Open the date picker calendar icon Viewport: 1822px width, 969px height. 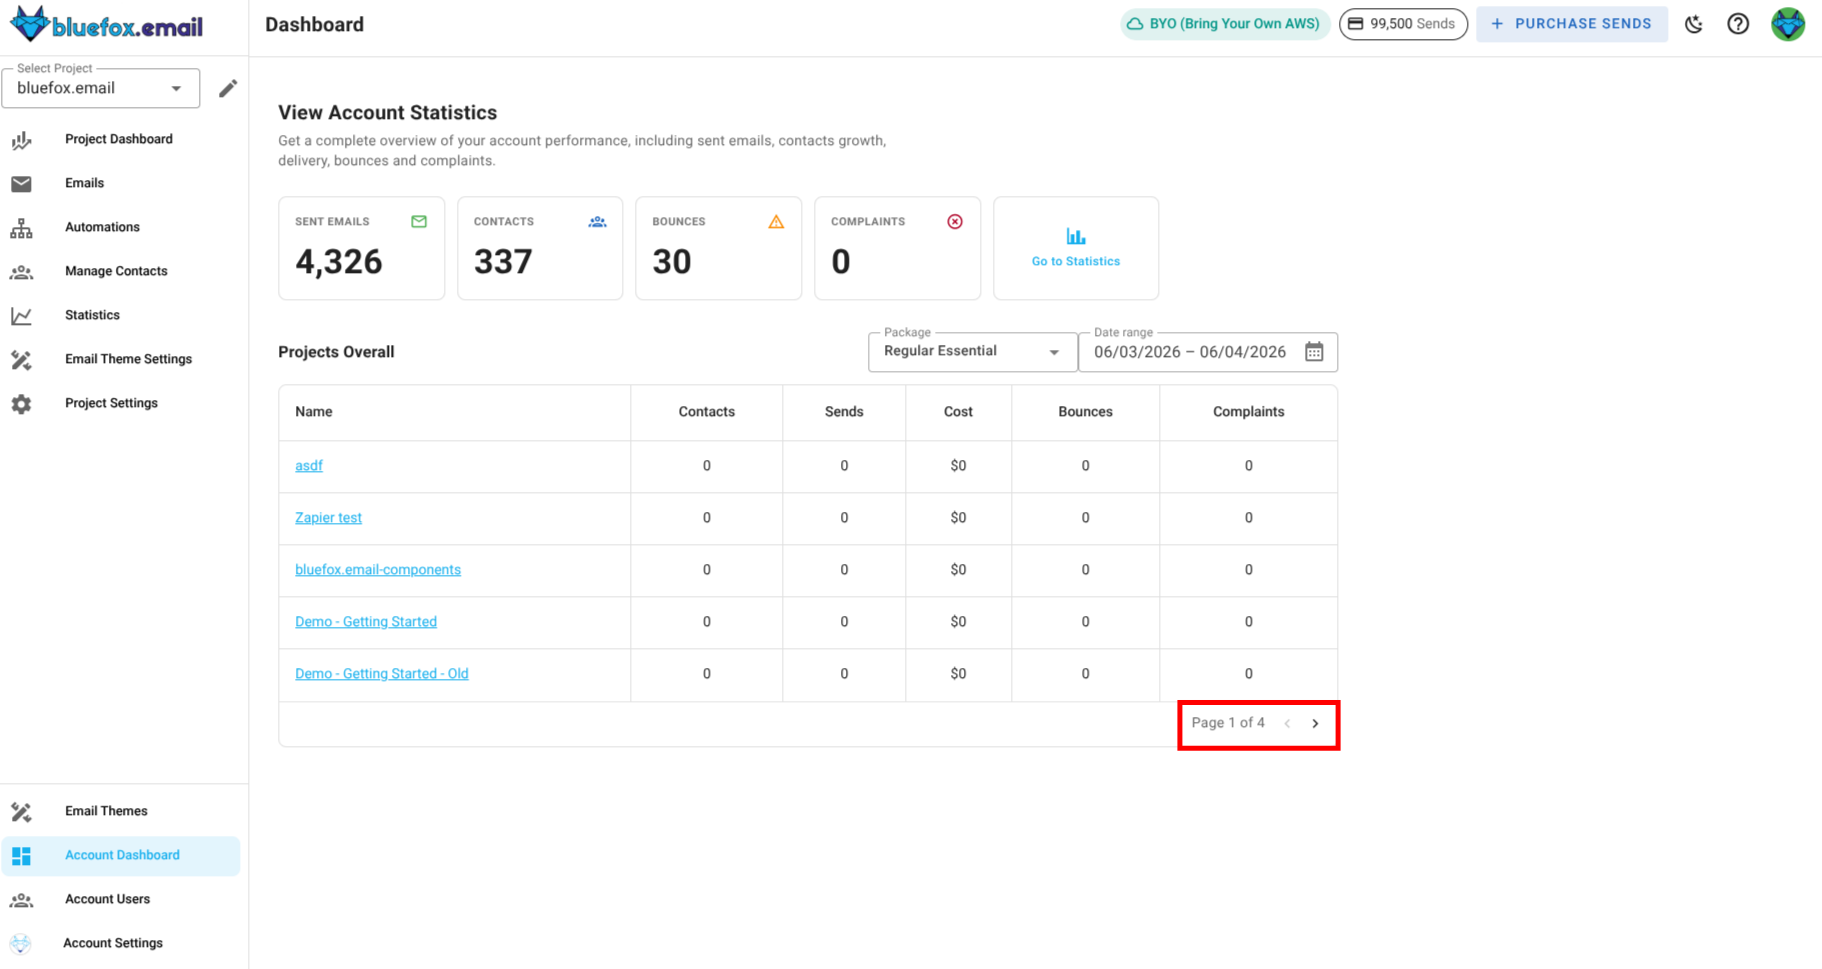pos(1314,352)
